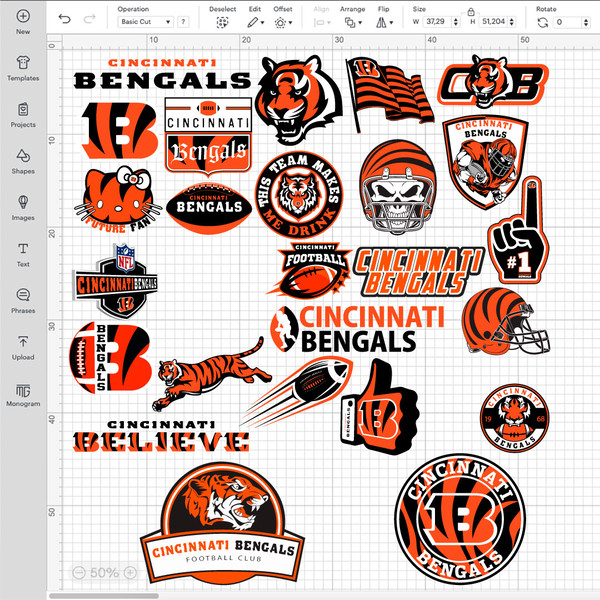Adjust the width stepper arrows
Screen dimensions: 600x600
click(x=455, y=22)
